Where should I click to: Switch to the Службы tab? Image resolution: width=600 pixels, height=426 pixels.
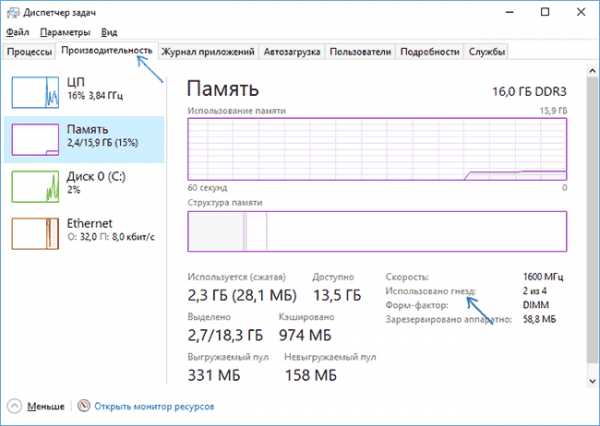[487, 52]
